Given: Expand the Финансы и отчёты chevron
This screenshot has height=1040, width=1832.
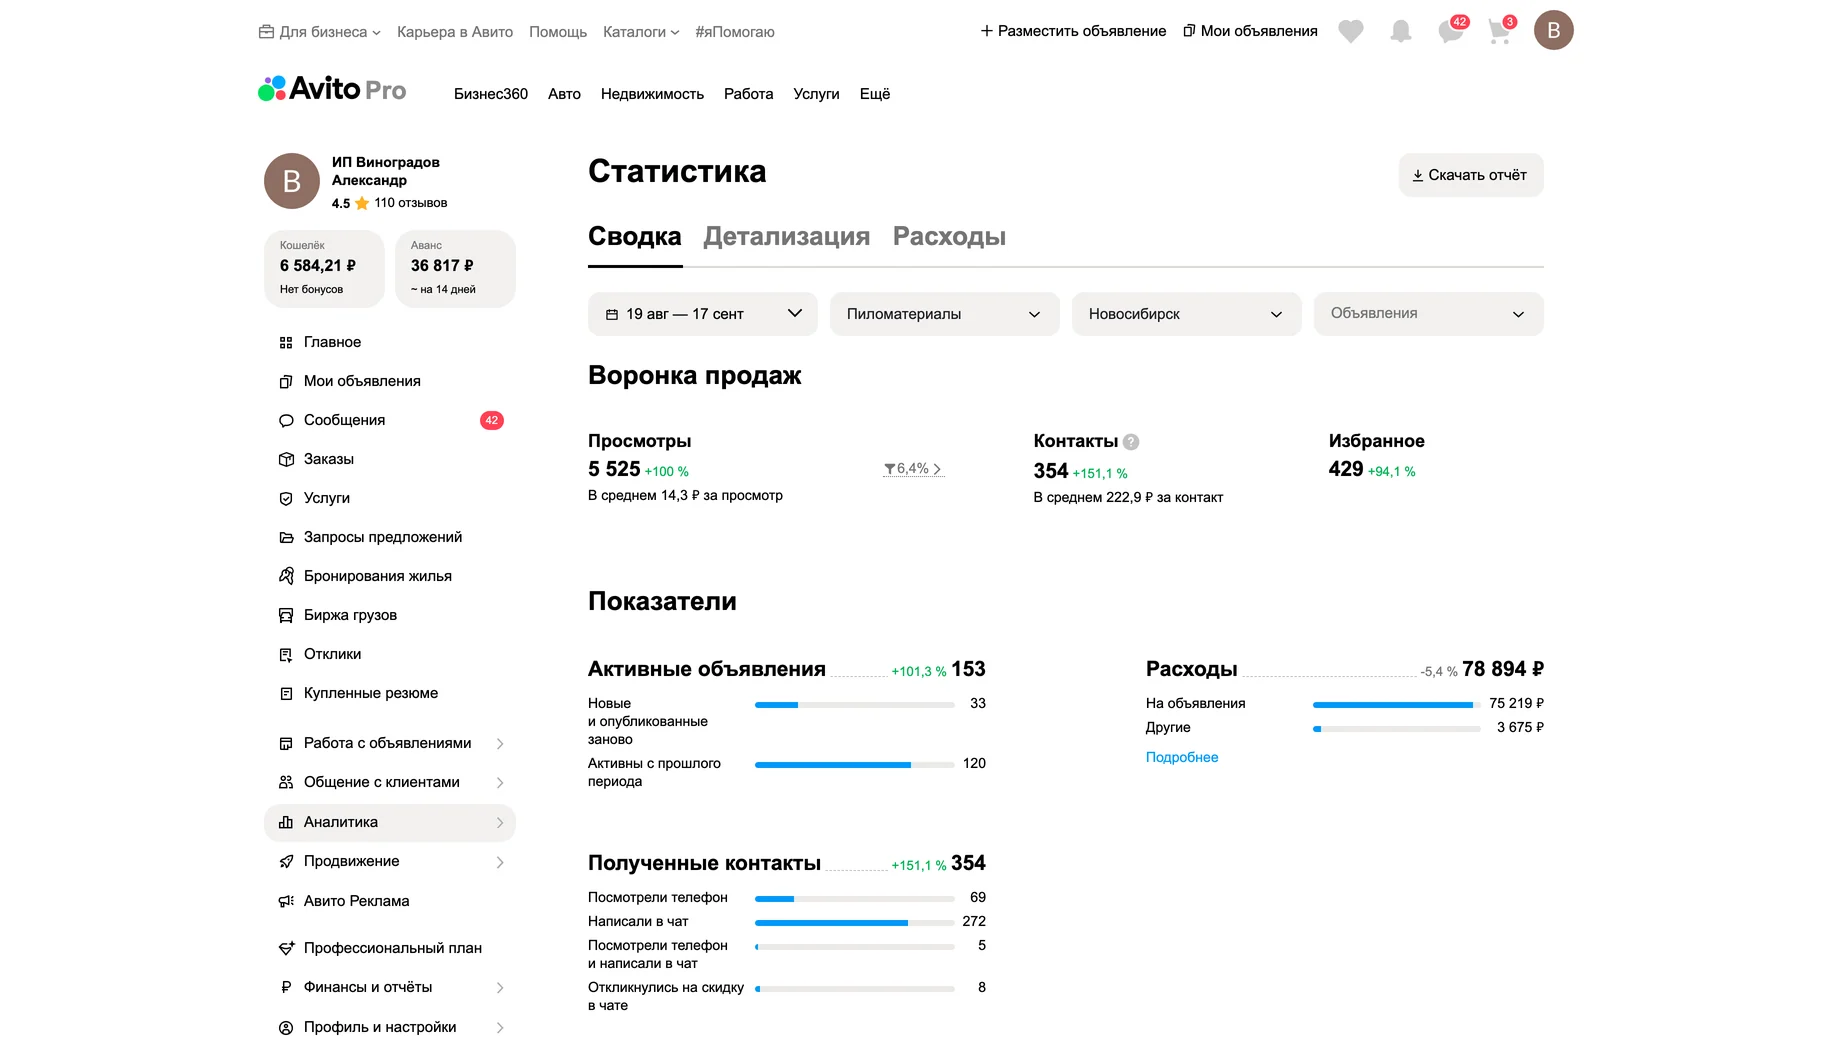Looking at the screenshot, I should [500, 988].
